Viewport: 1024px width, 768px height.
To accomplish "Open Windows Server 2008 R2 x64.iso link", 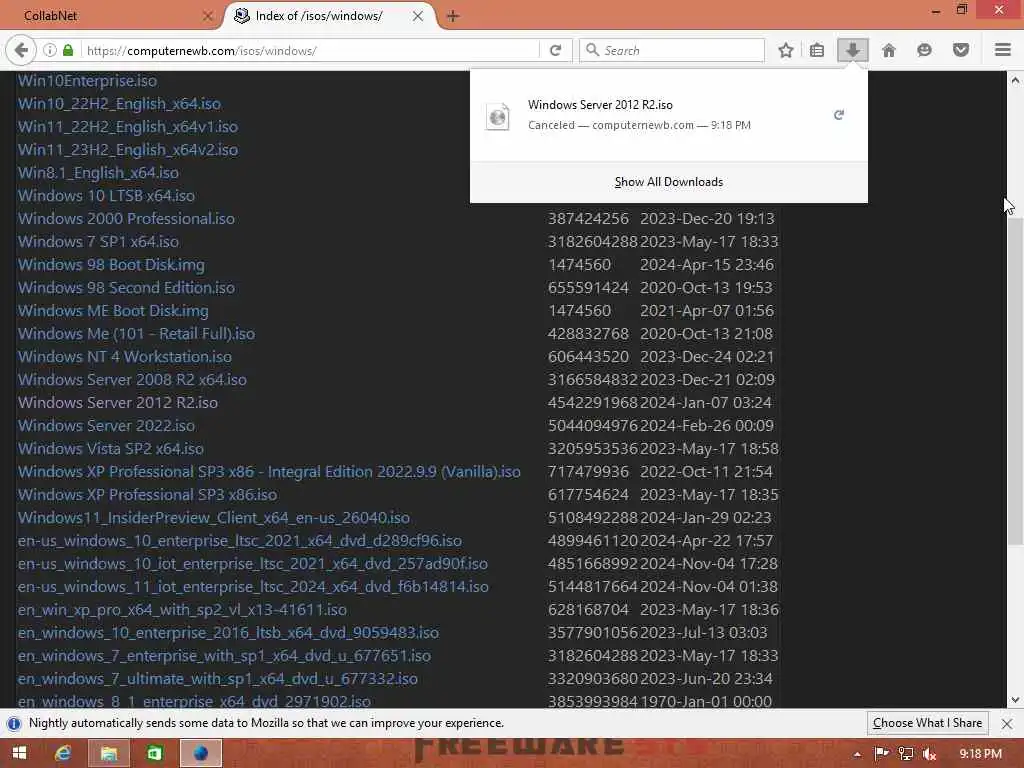I will coord(132,379).
